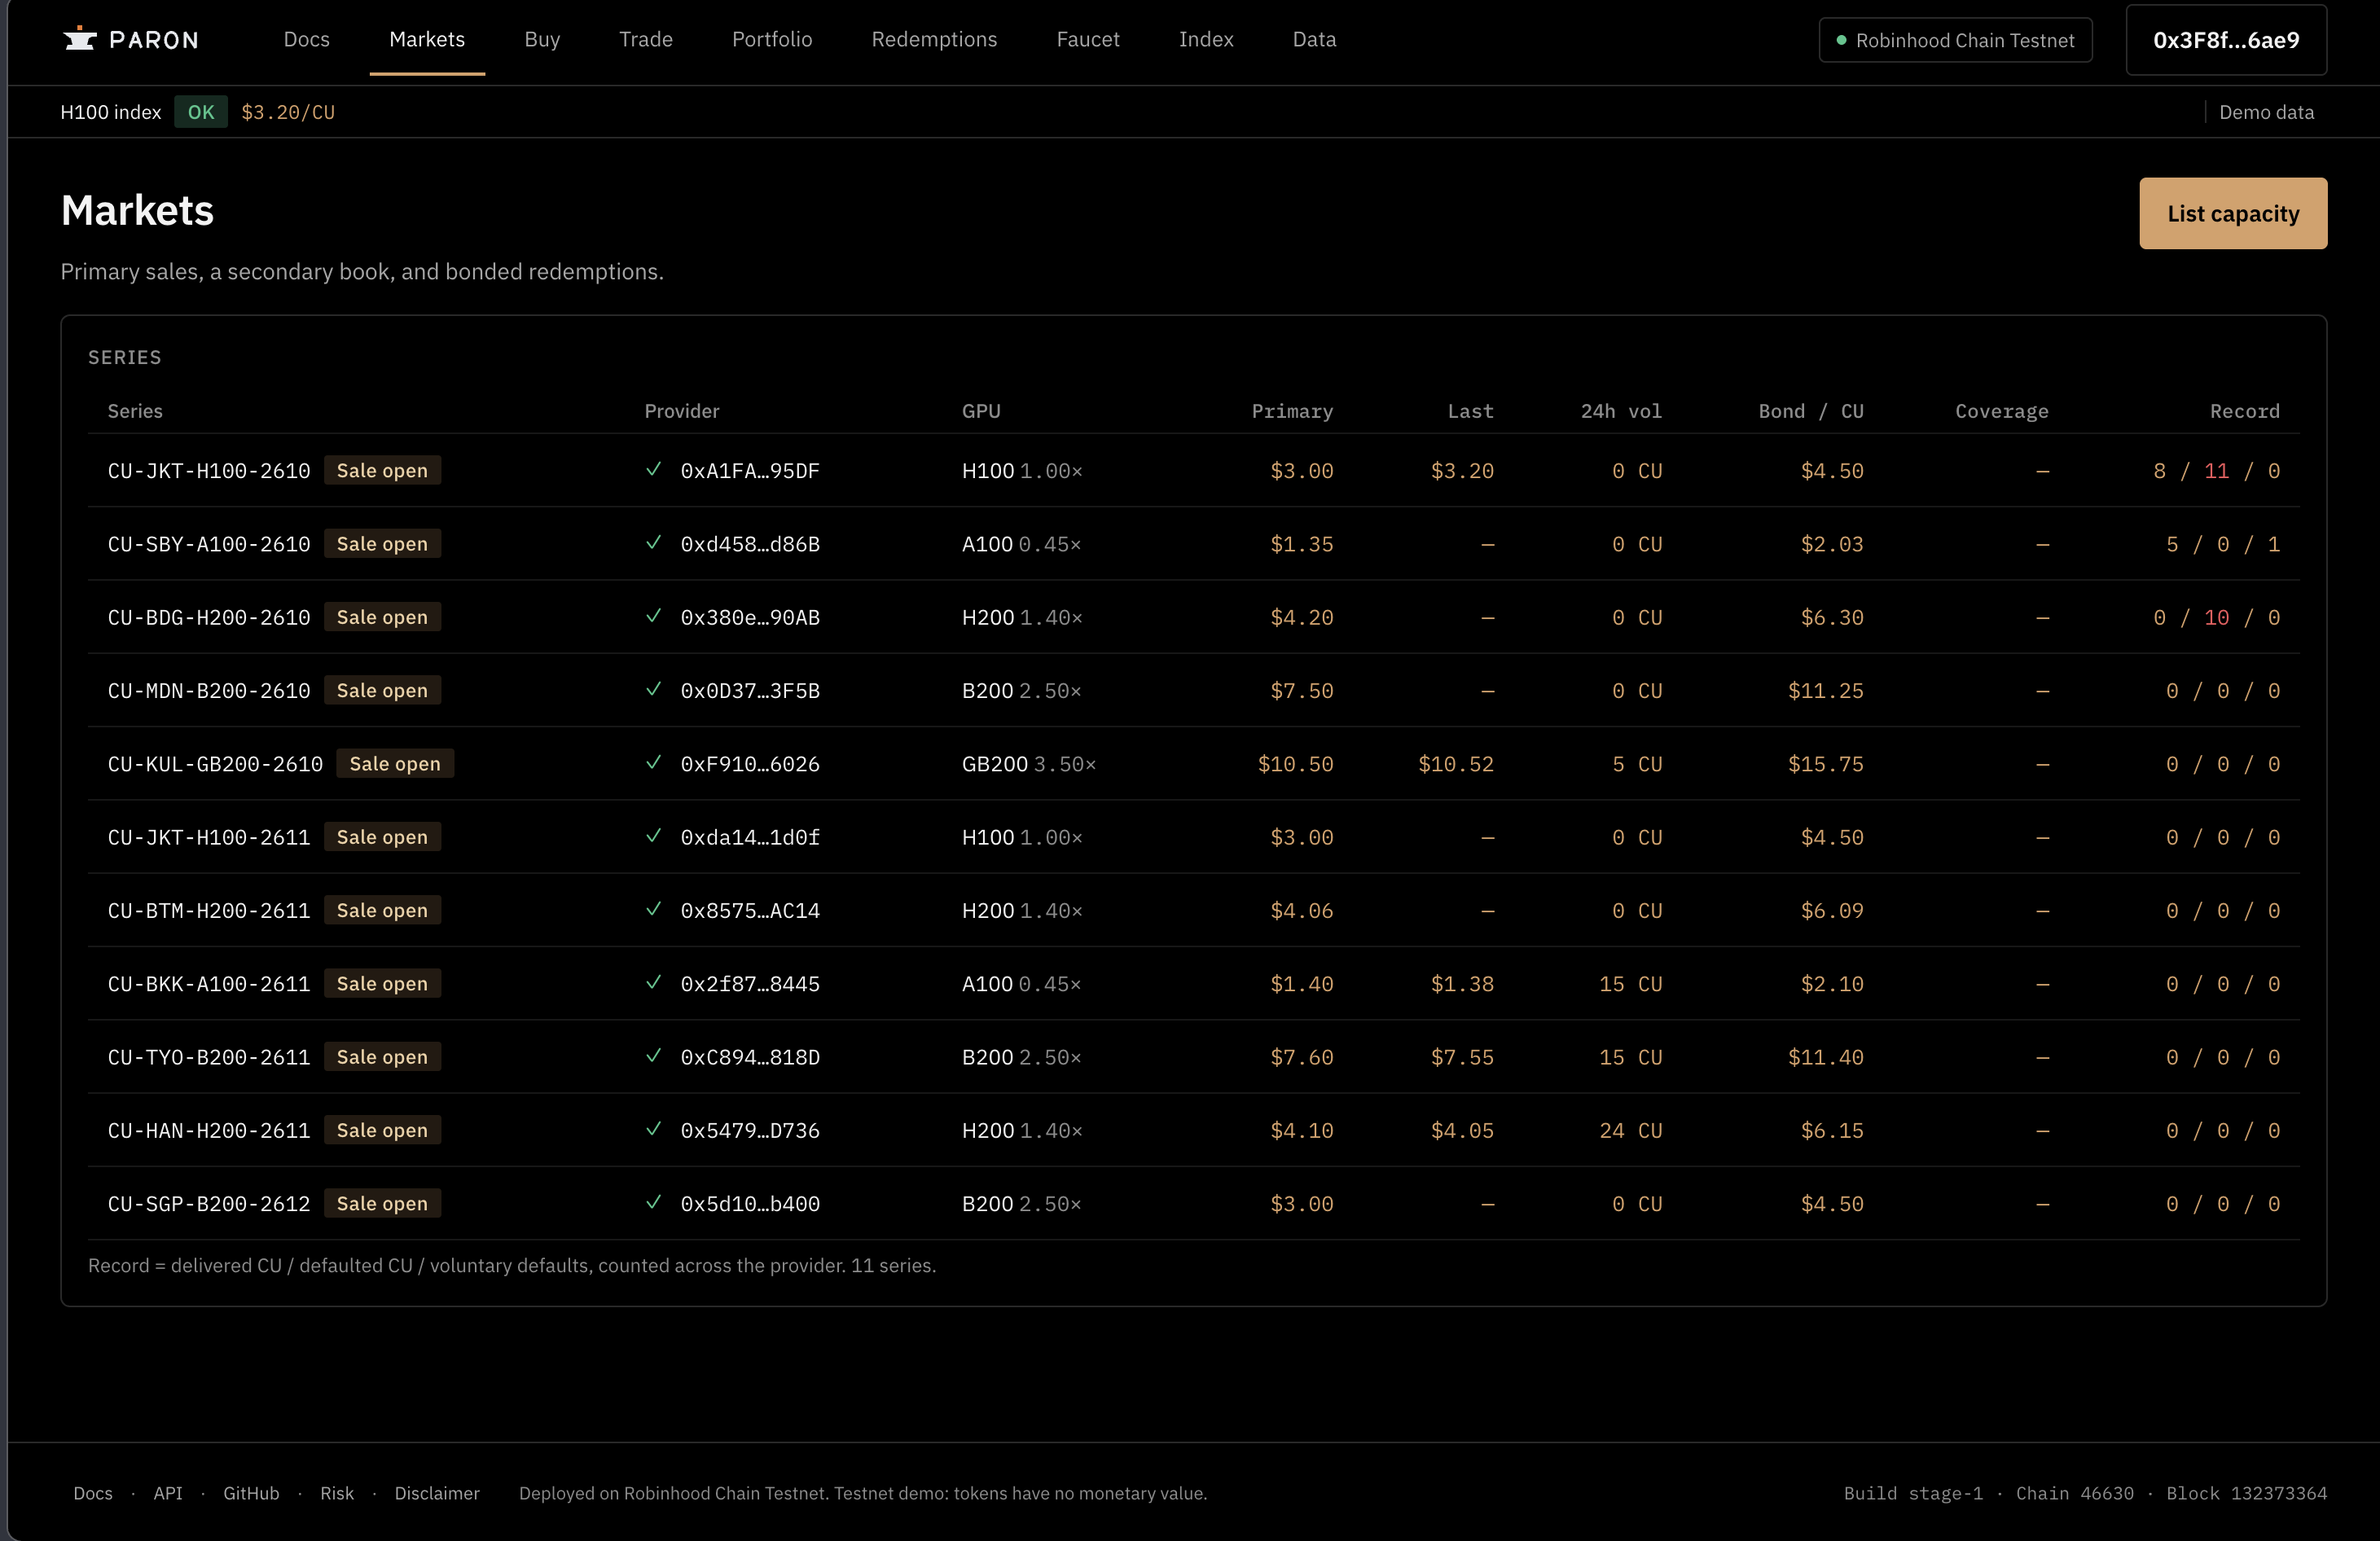Click the OK status badge of H100 index

(201, 112)
